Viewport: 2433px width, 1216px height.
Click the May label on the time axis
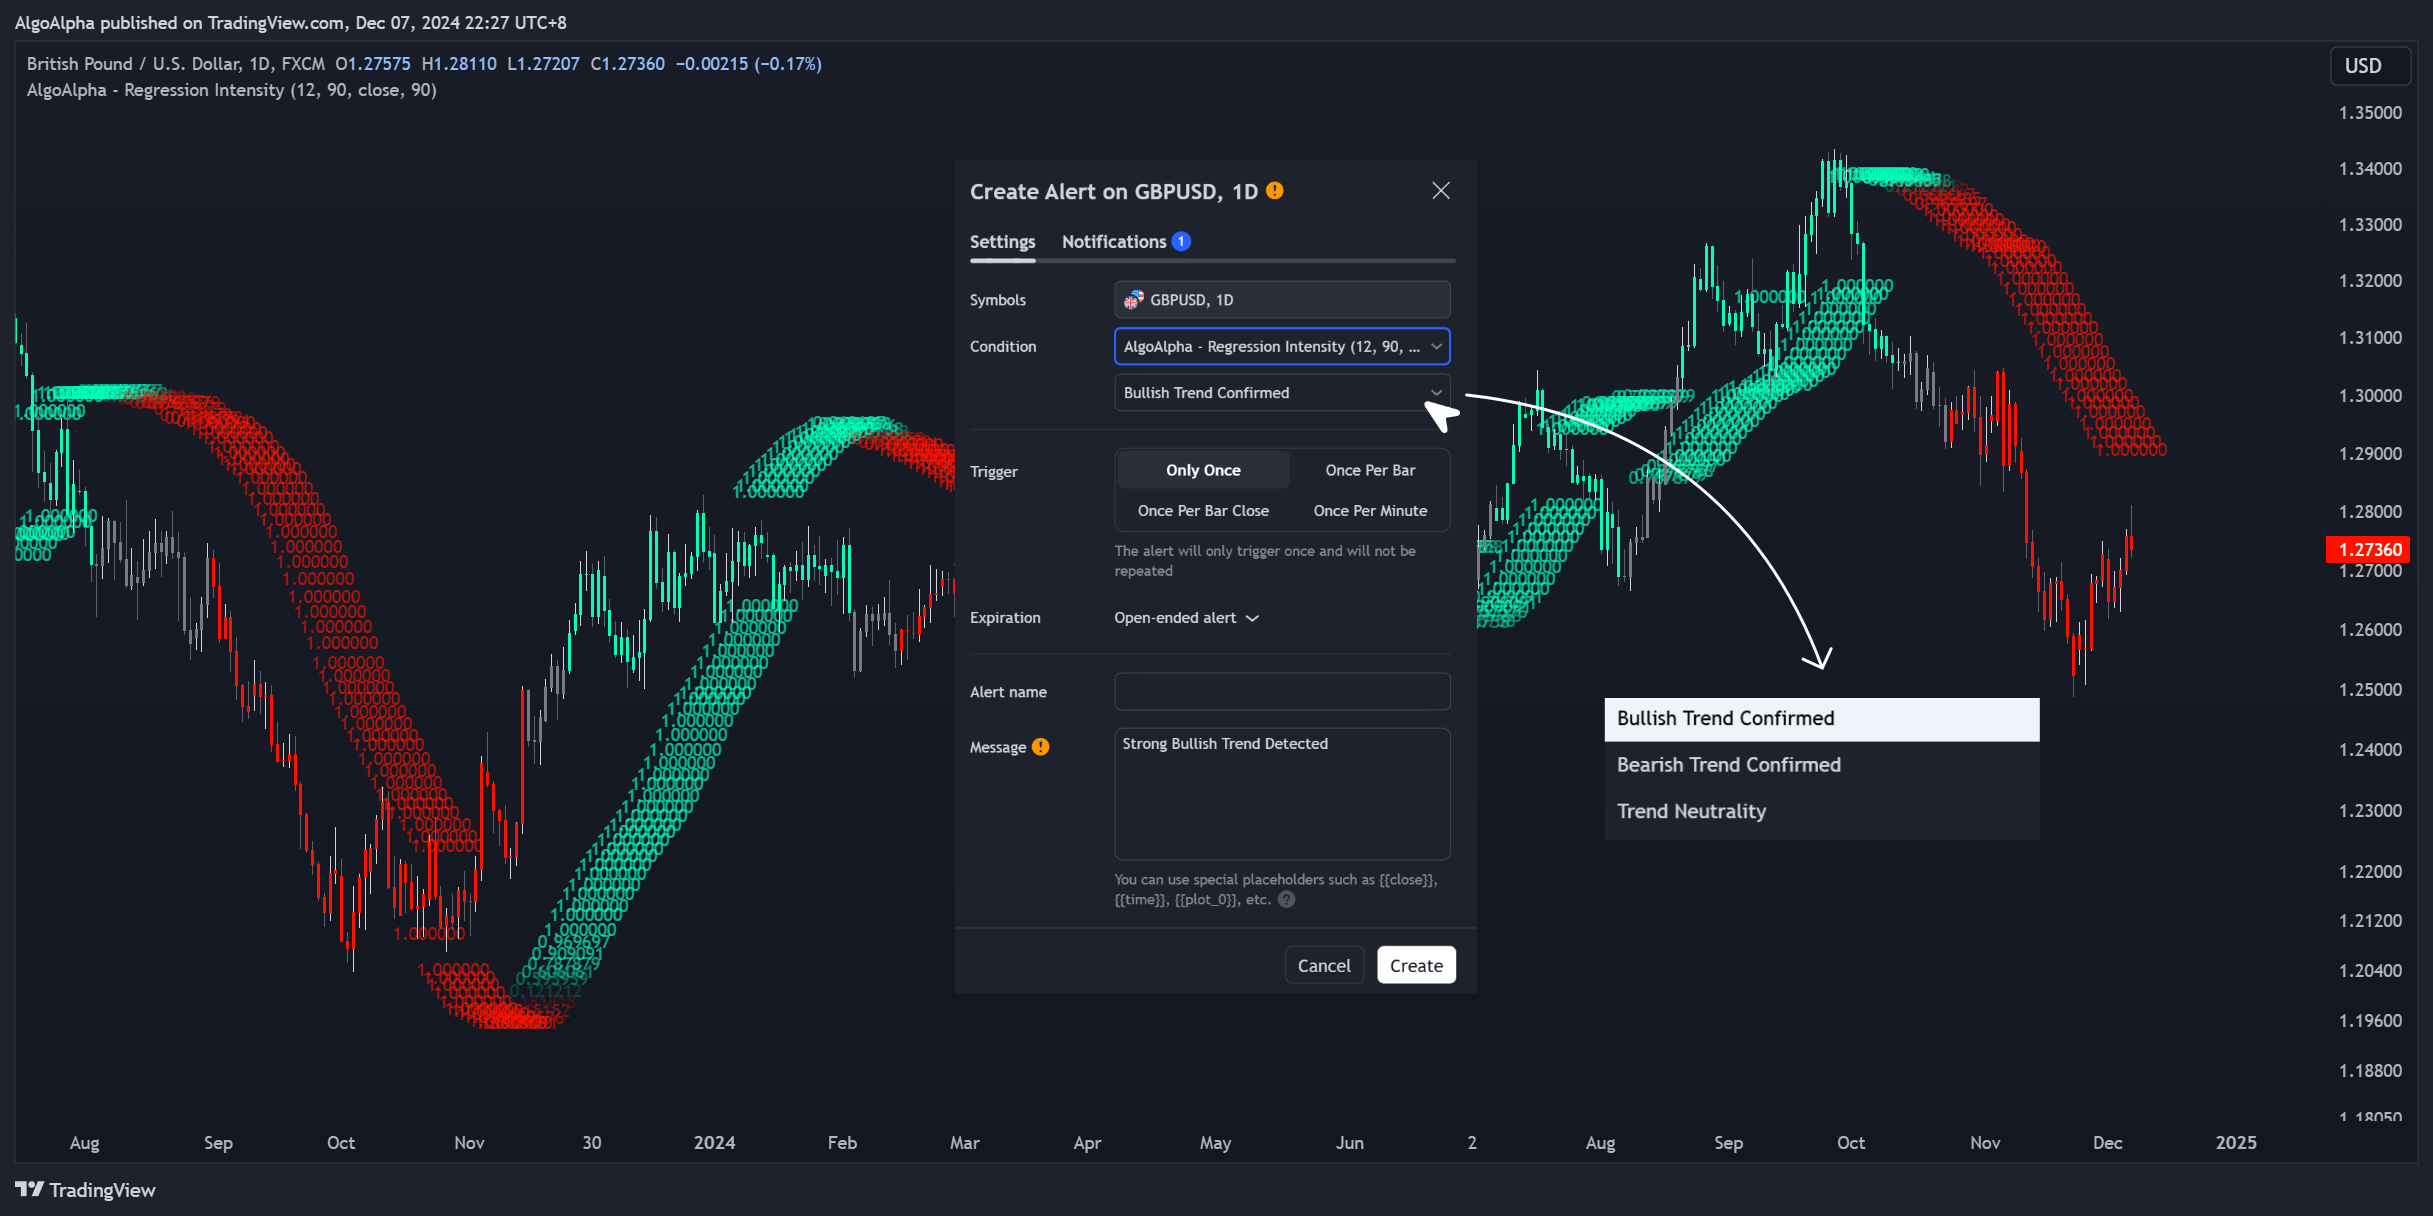(1215, 1143)
